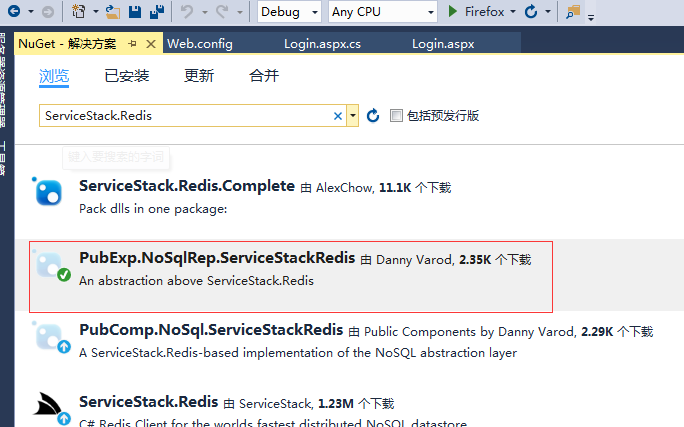Switch to the Web.config tab

click(200, 44)
